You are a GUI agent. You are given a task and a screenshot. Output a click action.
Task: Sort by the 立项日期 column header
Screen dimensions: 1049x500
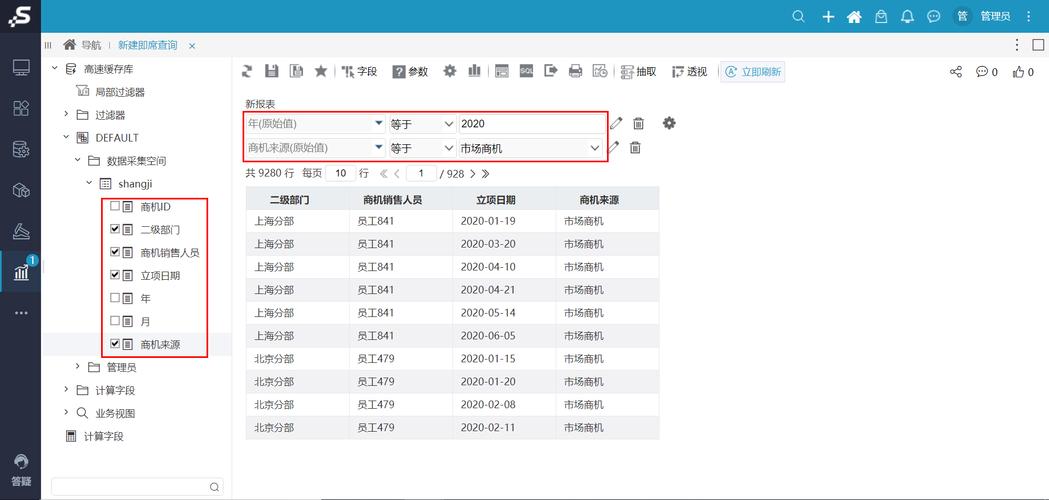(x=496, y=199)
